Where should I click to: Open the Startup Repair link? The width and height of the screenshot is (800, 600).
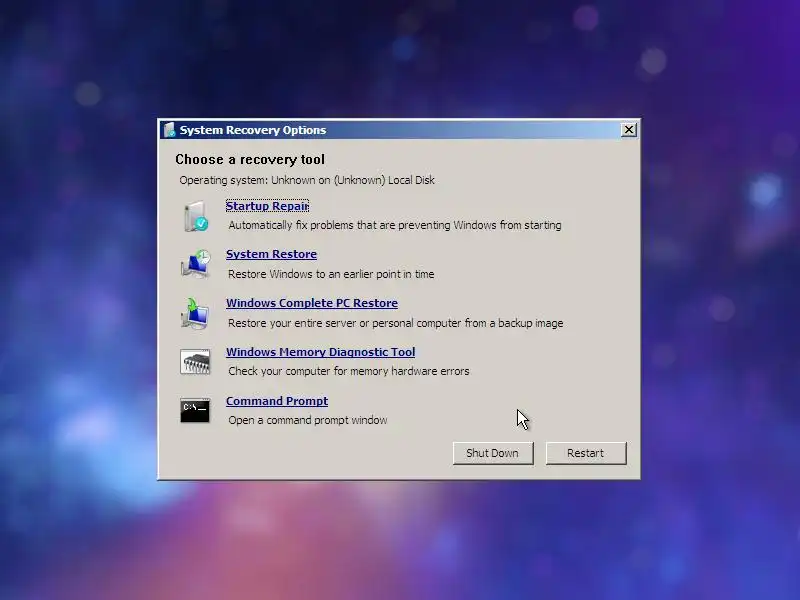click(x=267, y=206)
